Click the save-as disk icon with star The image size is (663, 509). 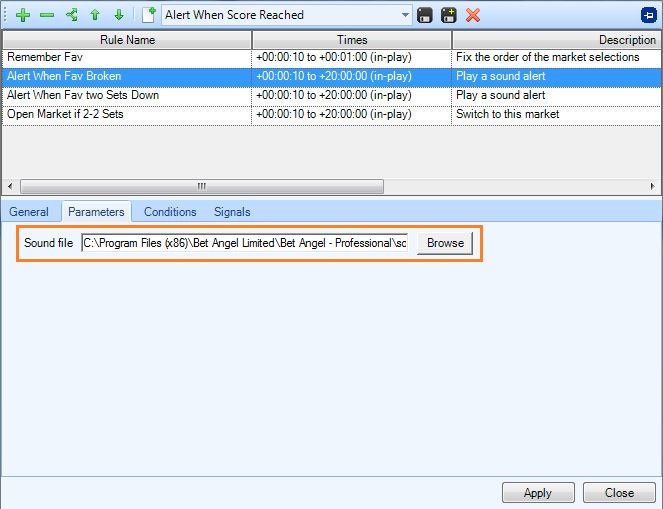449,15
